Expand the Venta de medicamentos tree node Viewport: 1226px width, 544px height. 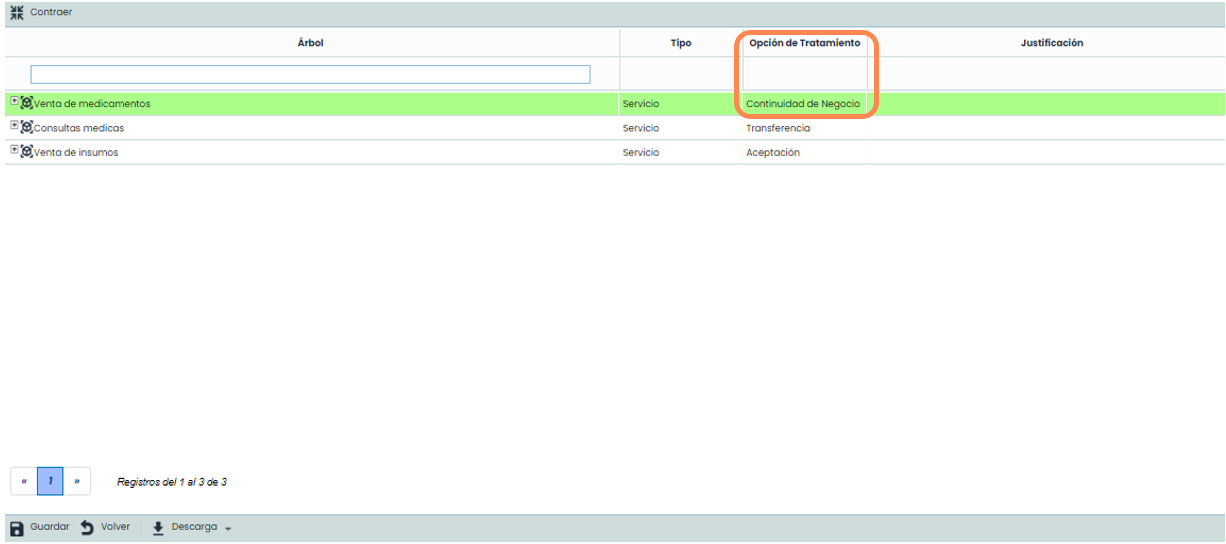pos(14,101)
